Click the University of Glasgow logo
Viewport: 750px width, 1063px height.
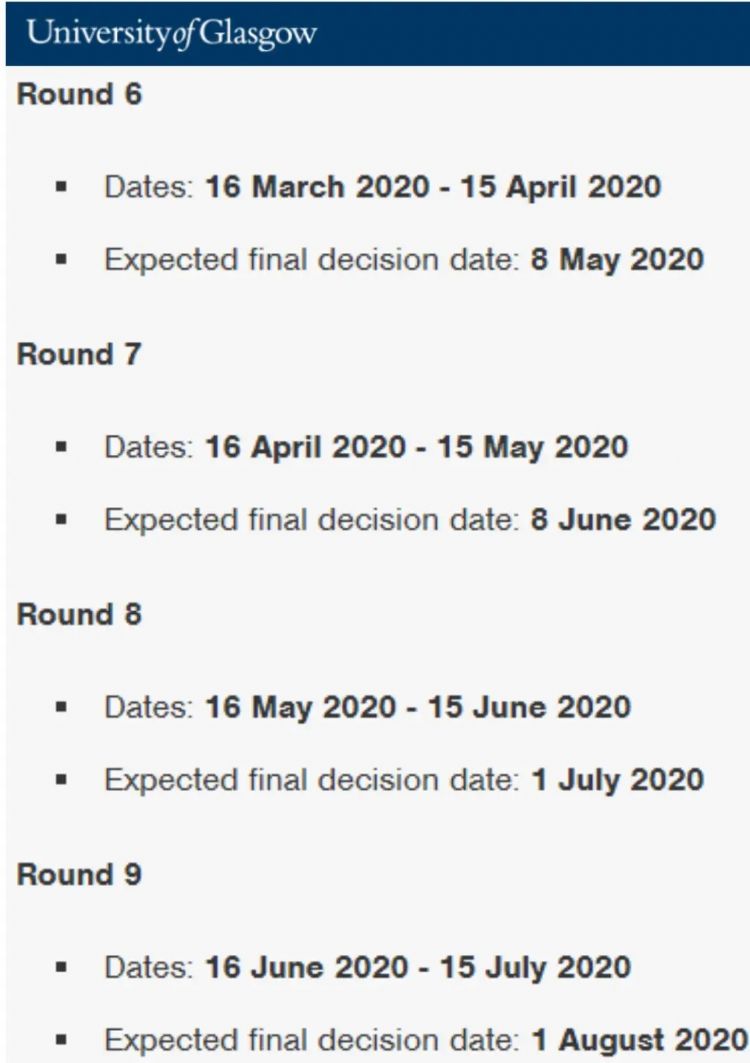172,34
